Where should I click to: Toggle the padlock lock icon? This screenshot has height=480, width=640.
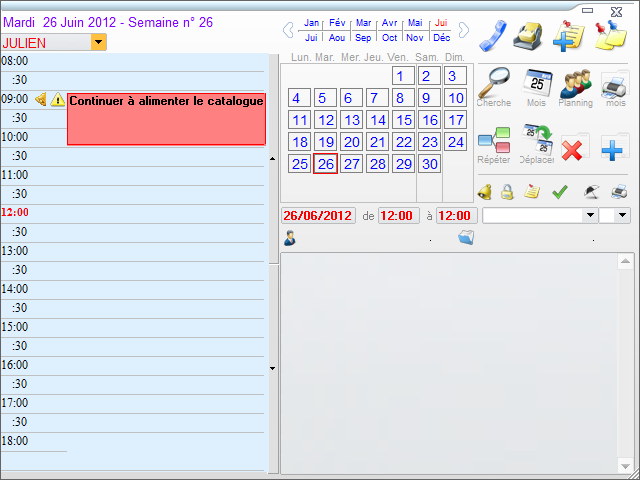coord(507,191)
